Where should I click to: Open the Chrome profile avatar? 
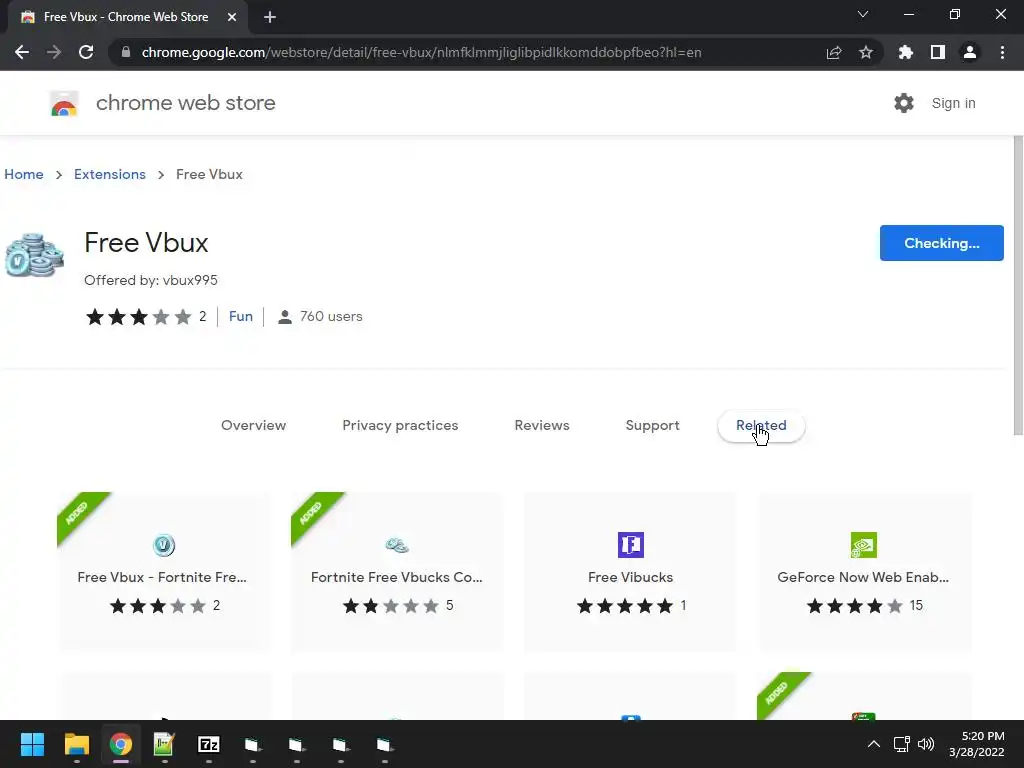coord(969,52)
